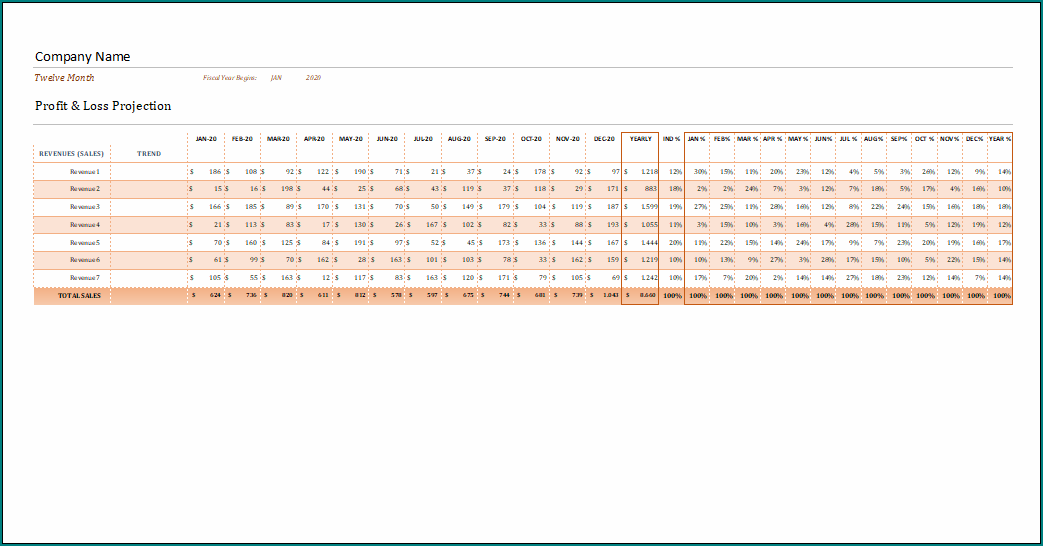Select the Revenue 2 row label
Screen dimensions: 1043x546
(x=85, y=189)
